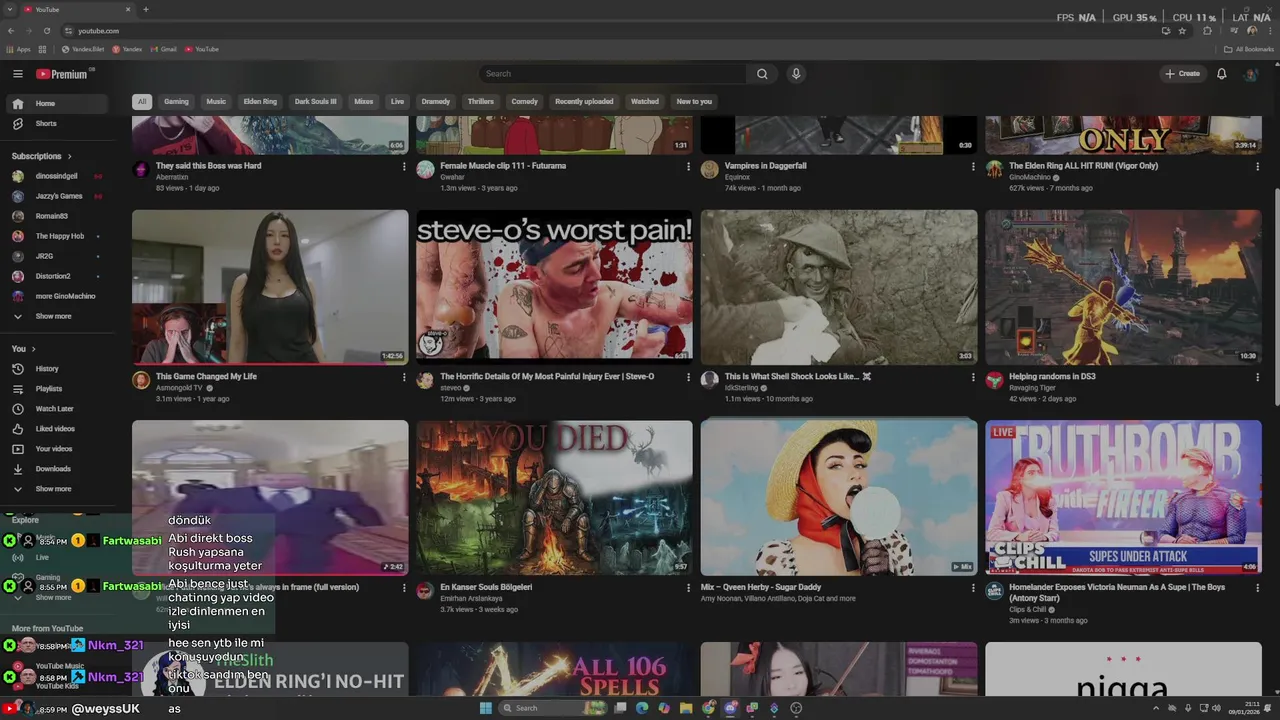
Task: Select the Music filter chip
Action: pos(216,102)
